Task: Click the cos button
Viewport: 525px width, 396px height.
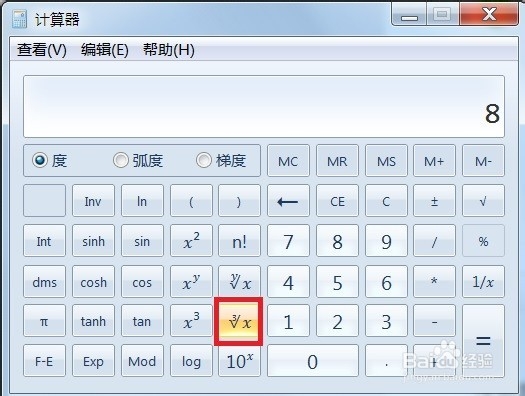Action: click(x=142, y=282)
